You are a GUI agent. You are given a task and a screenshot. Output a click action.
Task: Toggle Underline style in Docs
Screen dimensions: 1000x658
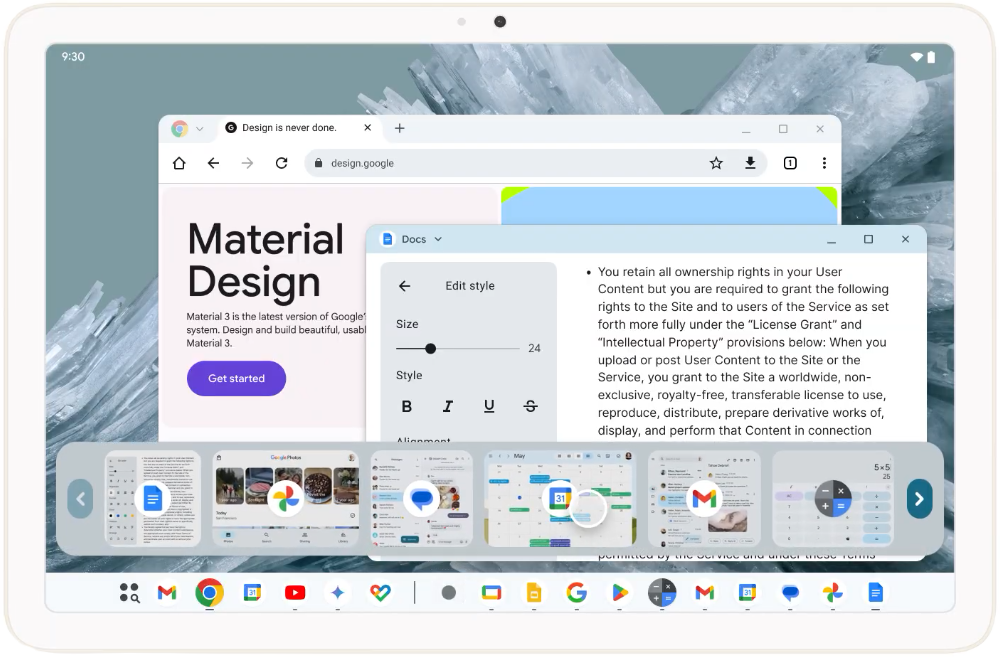489,406
